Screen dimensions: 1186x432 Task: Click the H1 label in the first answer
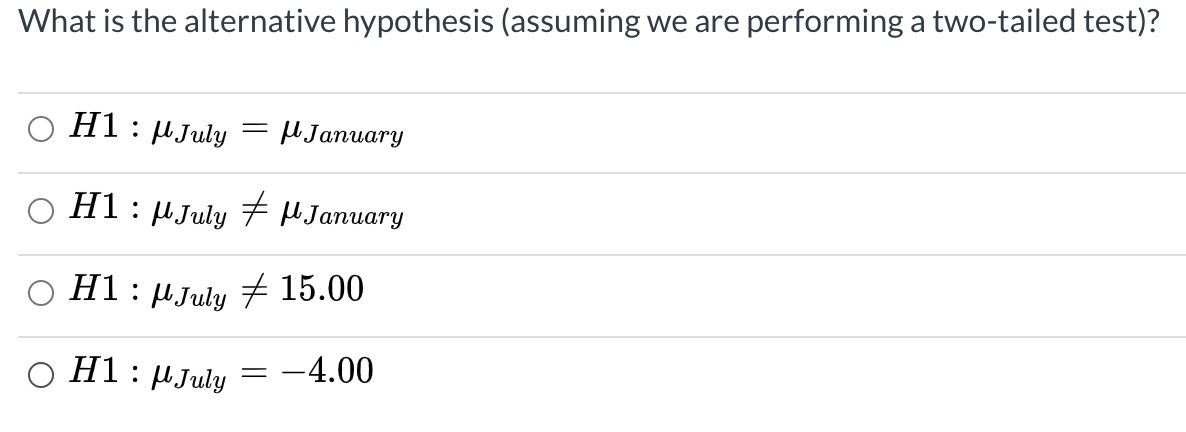coord(94,128)
